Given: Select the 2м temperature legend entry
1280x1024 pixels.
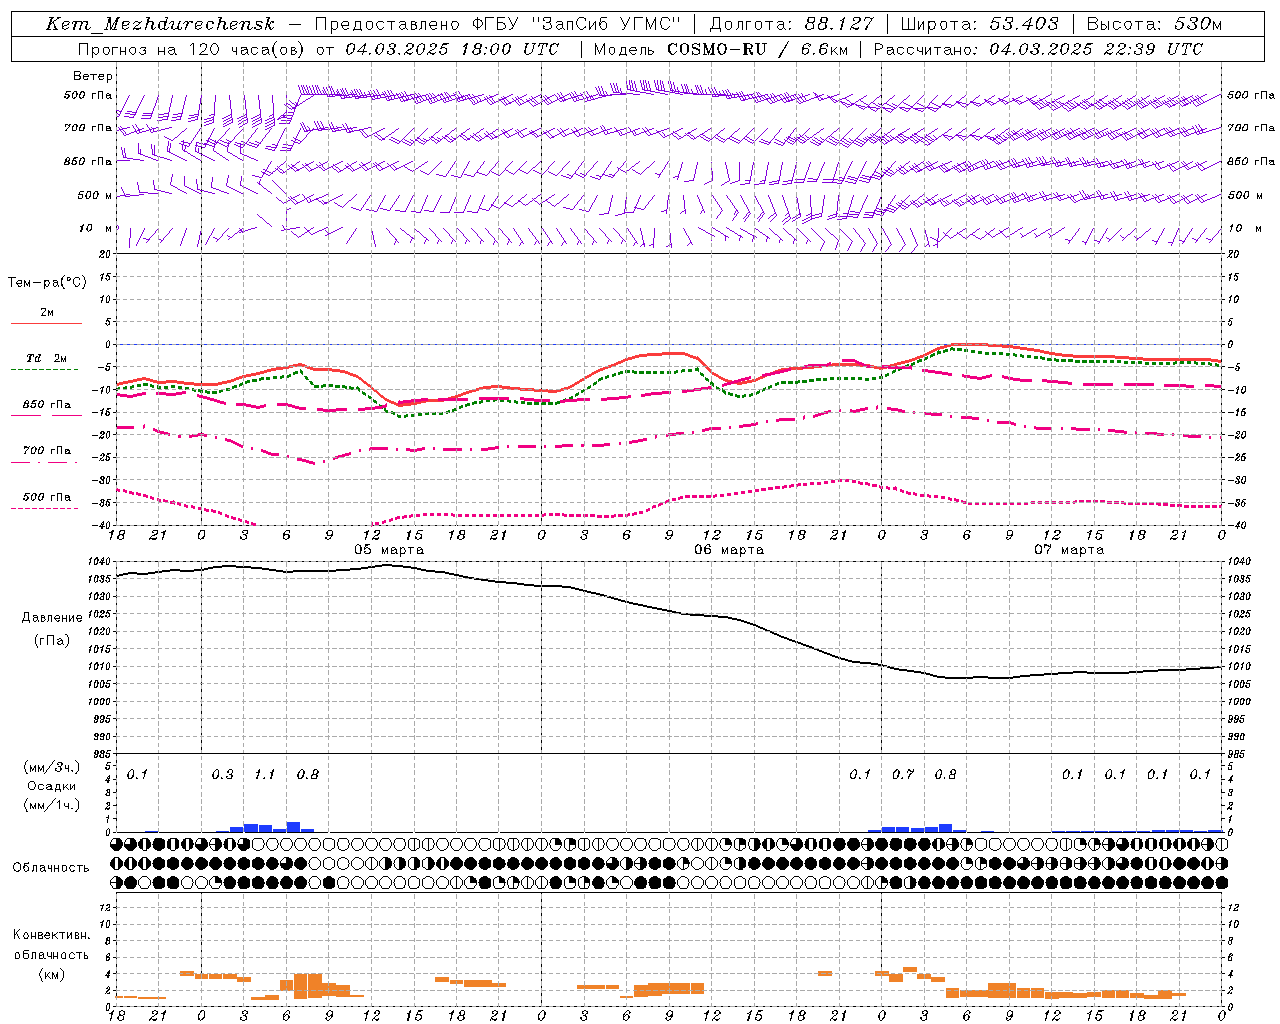Looking at the screenshot, I should pyautogui.click(x=47, y=313).
